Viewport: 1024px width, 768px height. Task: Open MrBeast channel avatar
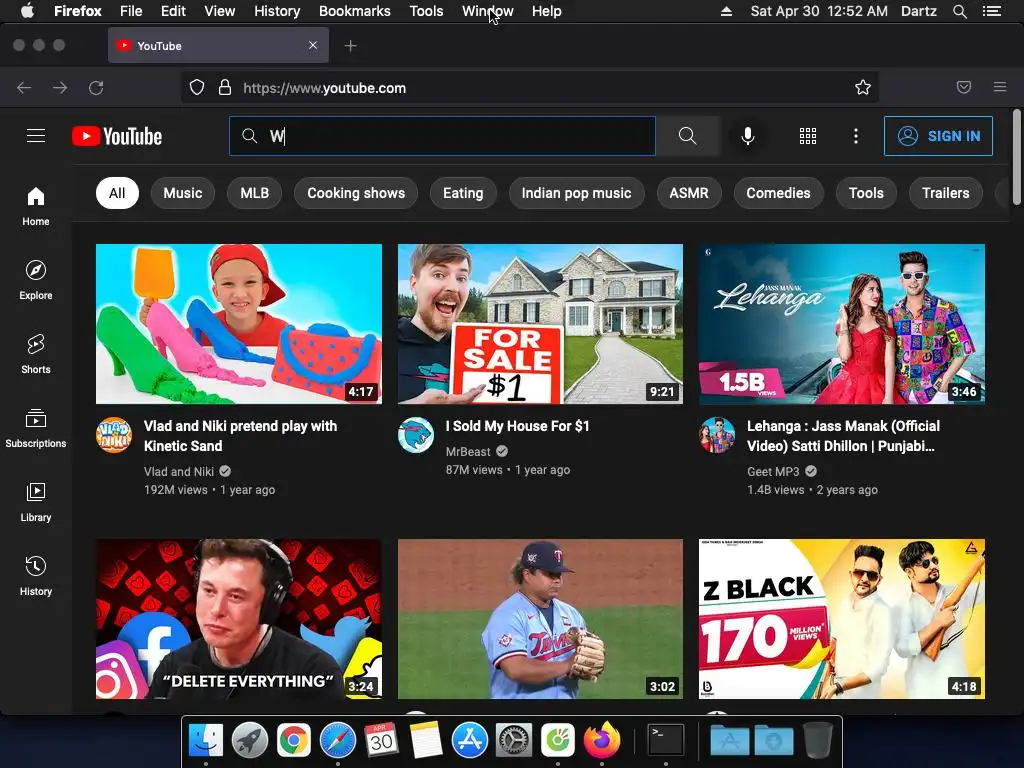click(x=416, y=435)
